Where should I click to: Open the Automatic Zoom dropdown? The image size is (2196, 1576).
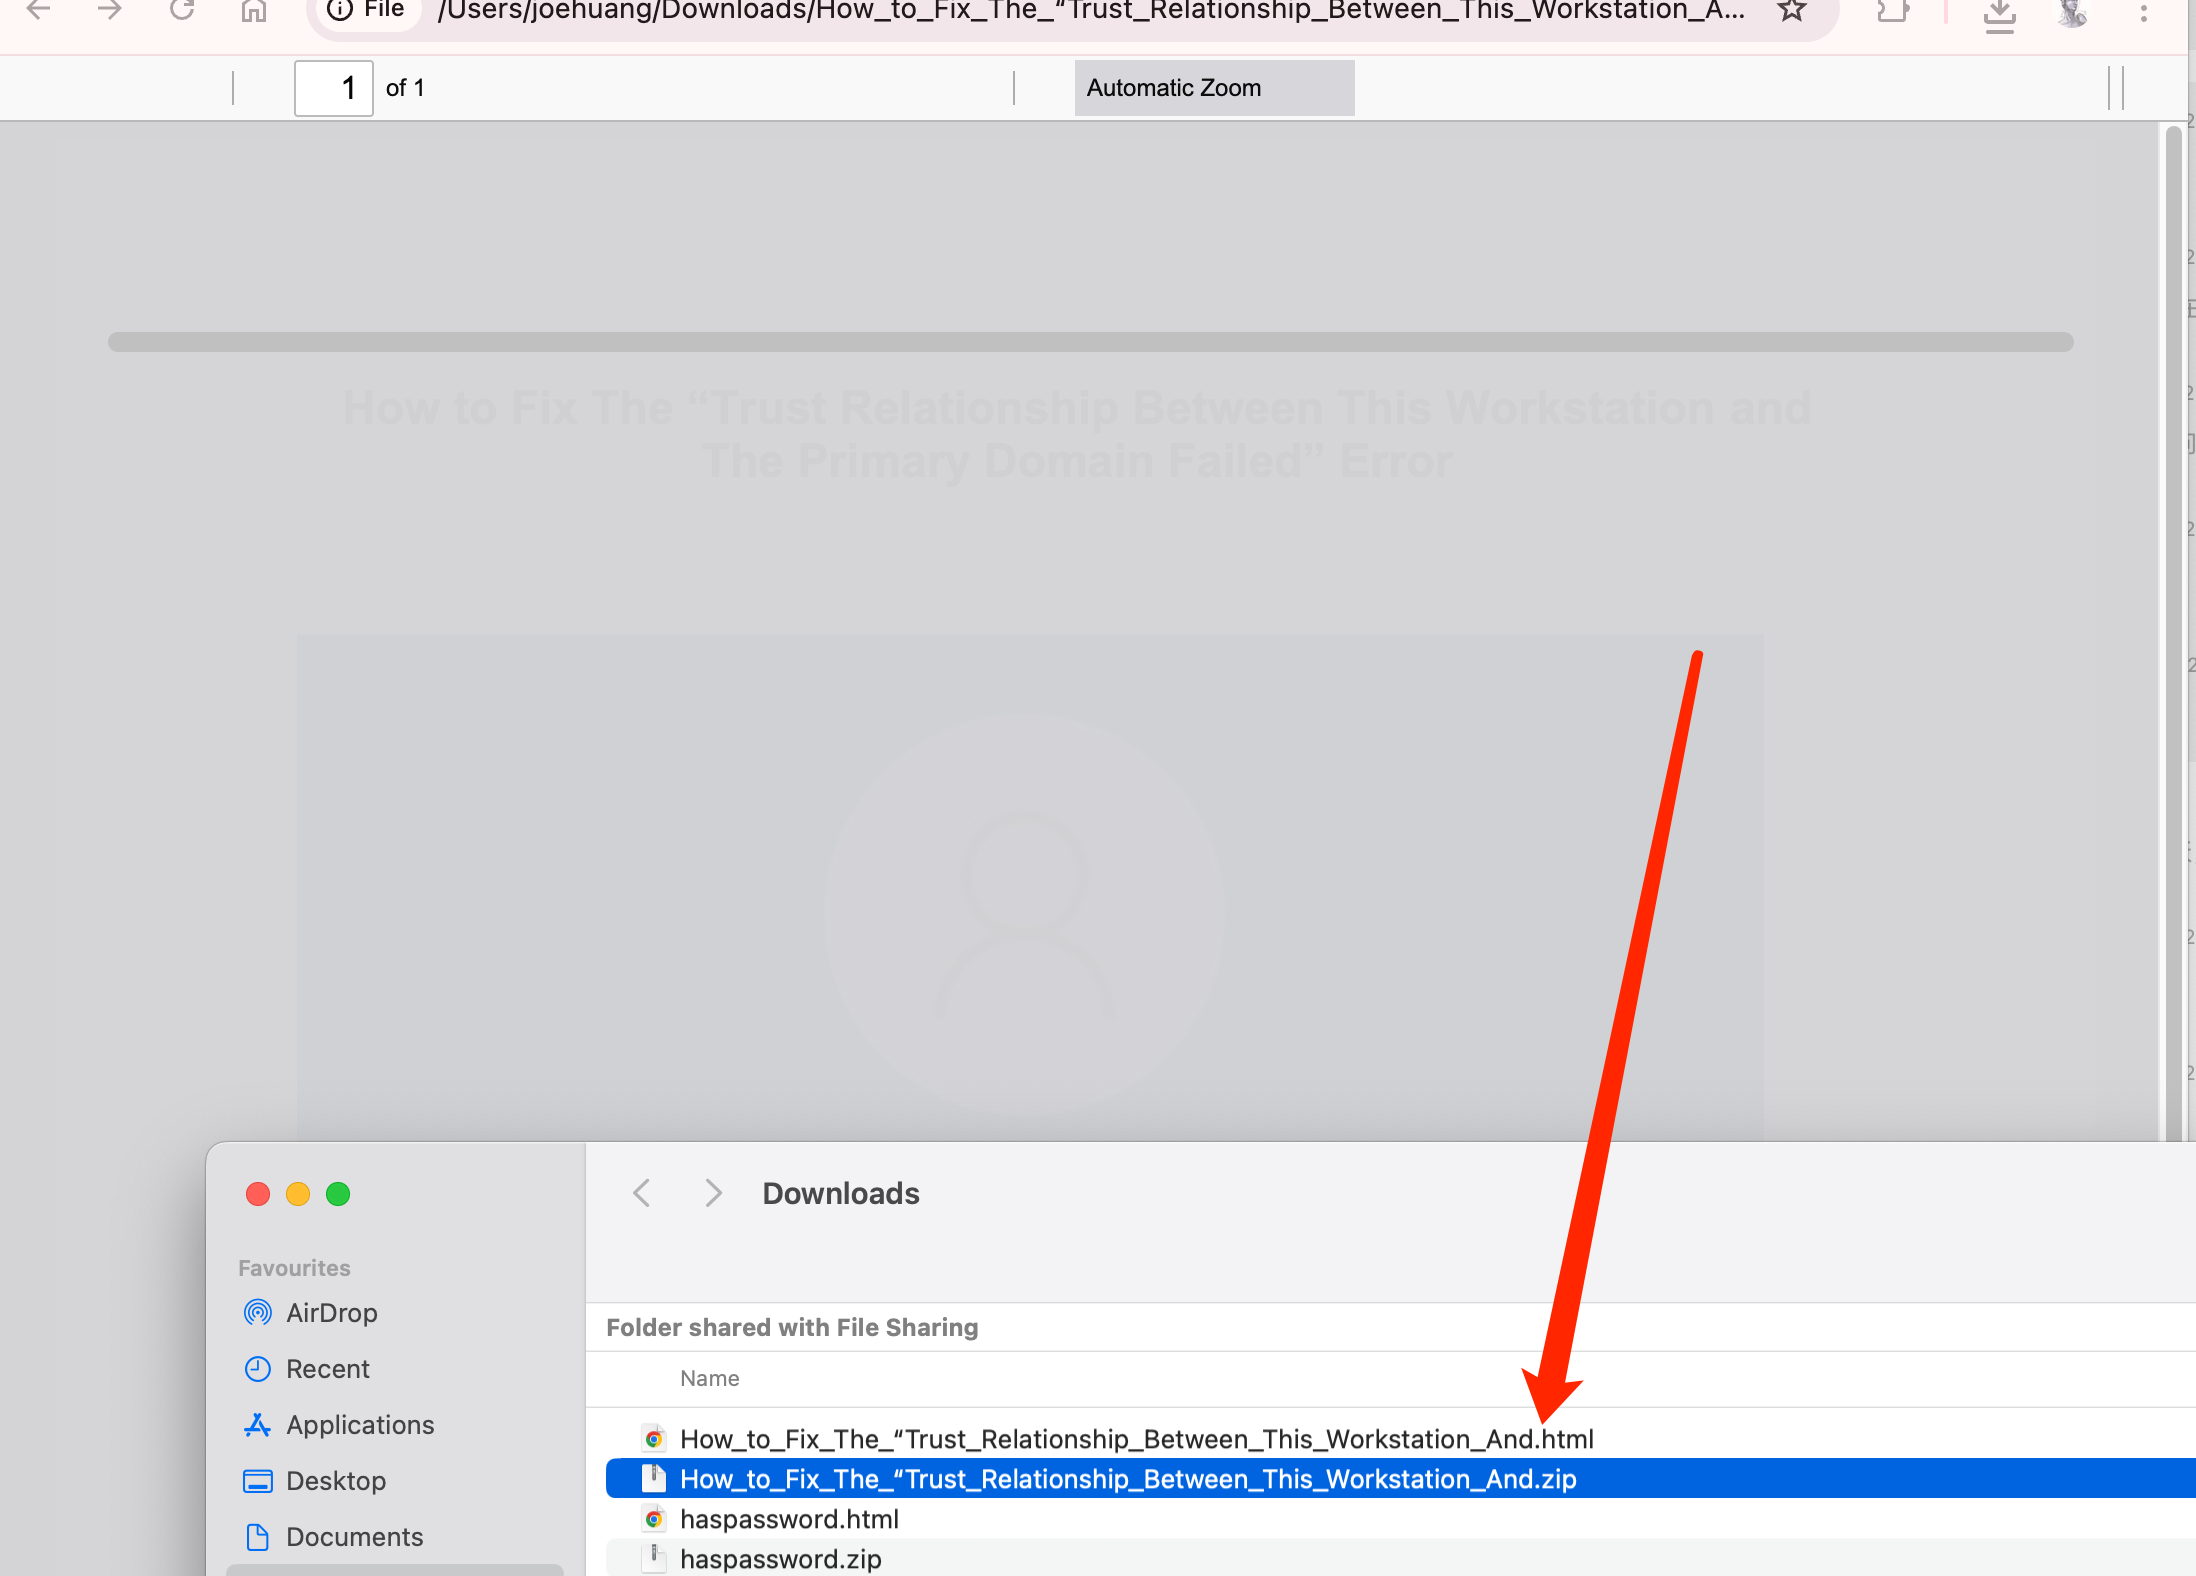click(x=1213, y=88)
